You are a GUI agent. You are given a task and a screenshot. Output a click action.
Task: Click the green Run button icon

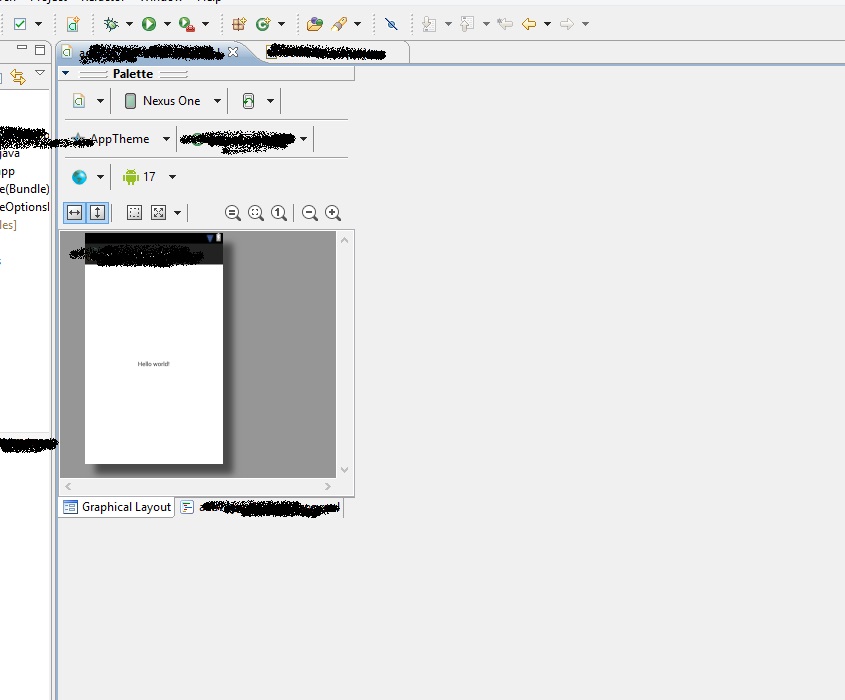(149, 24)
